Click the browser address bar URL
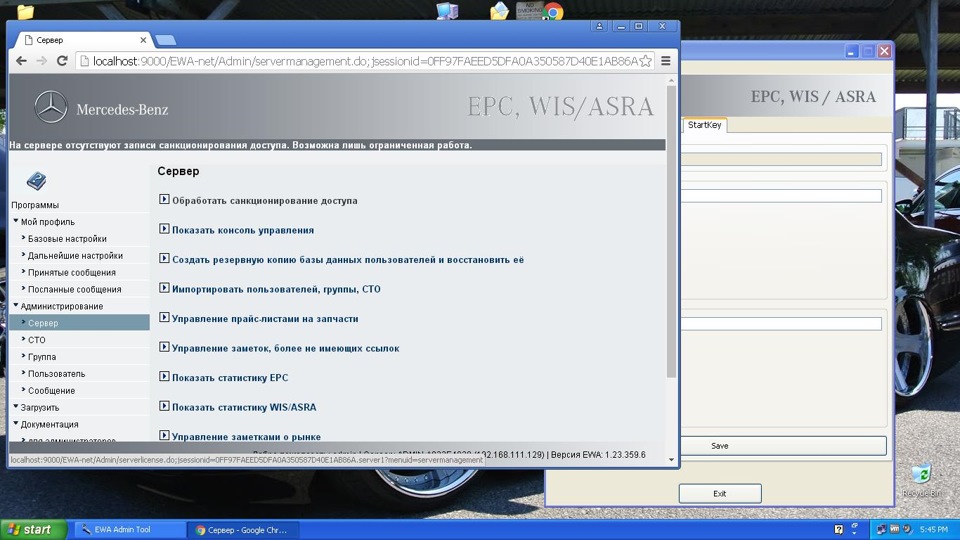 click(x=365, y=61)
